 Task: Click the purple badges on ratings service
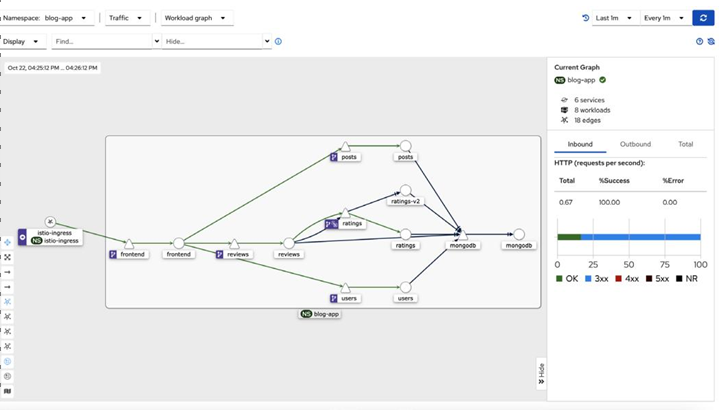point(332,224)
